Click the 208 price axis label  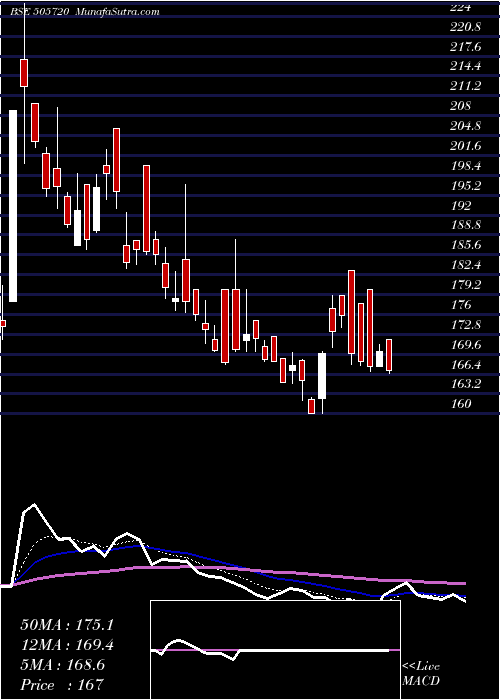461,105
